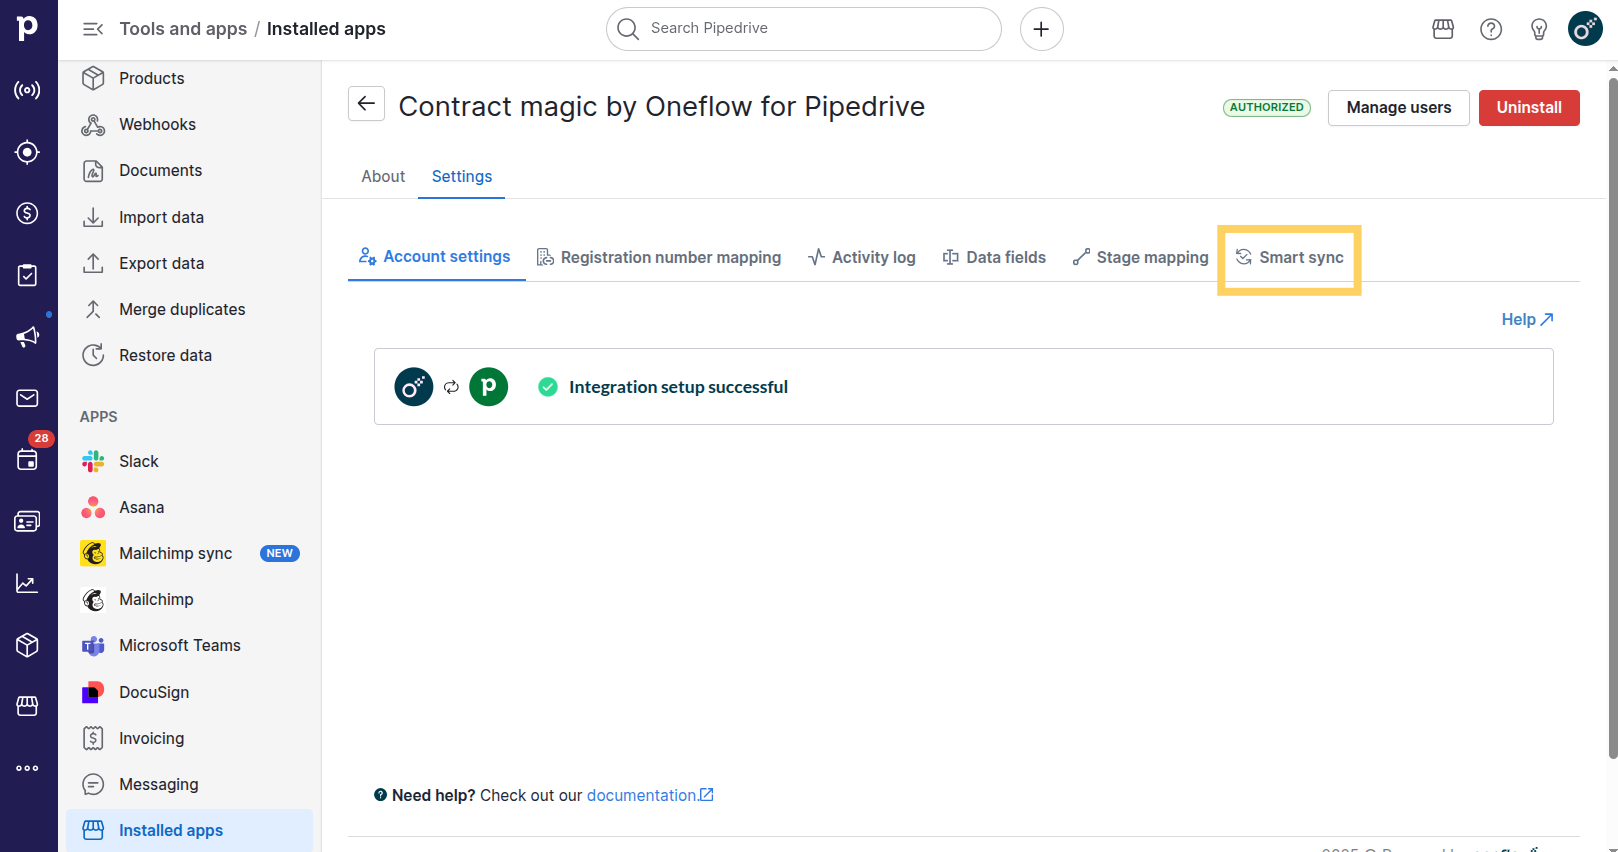Open Mailchimp sync in Apps list
1618x852 pixels.
click(176, 554)
